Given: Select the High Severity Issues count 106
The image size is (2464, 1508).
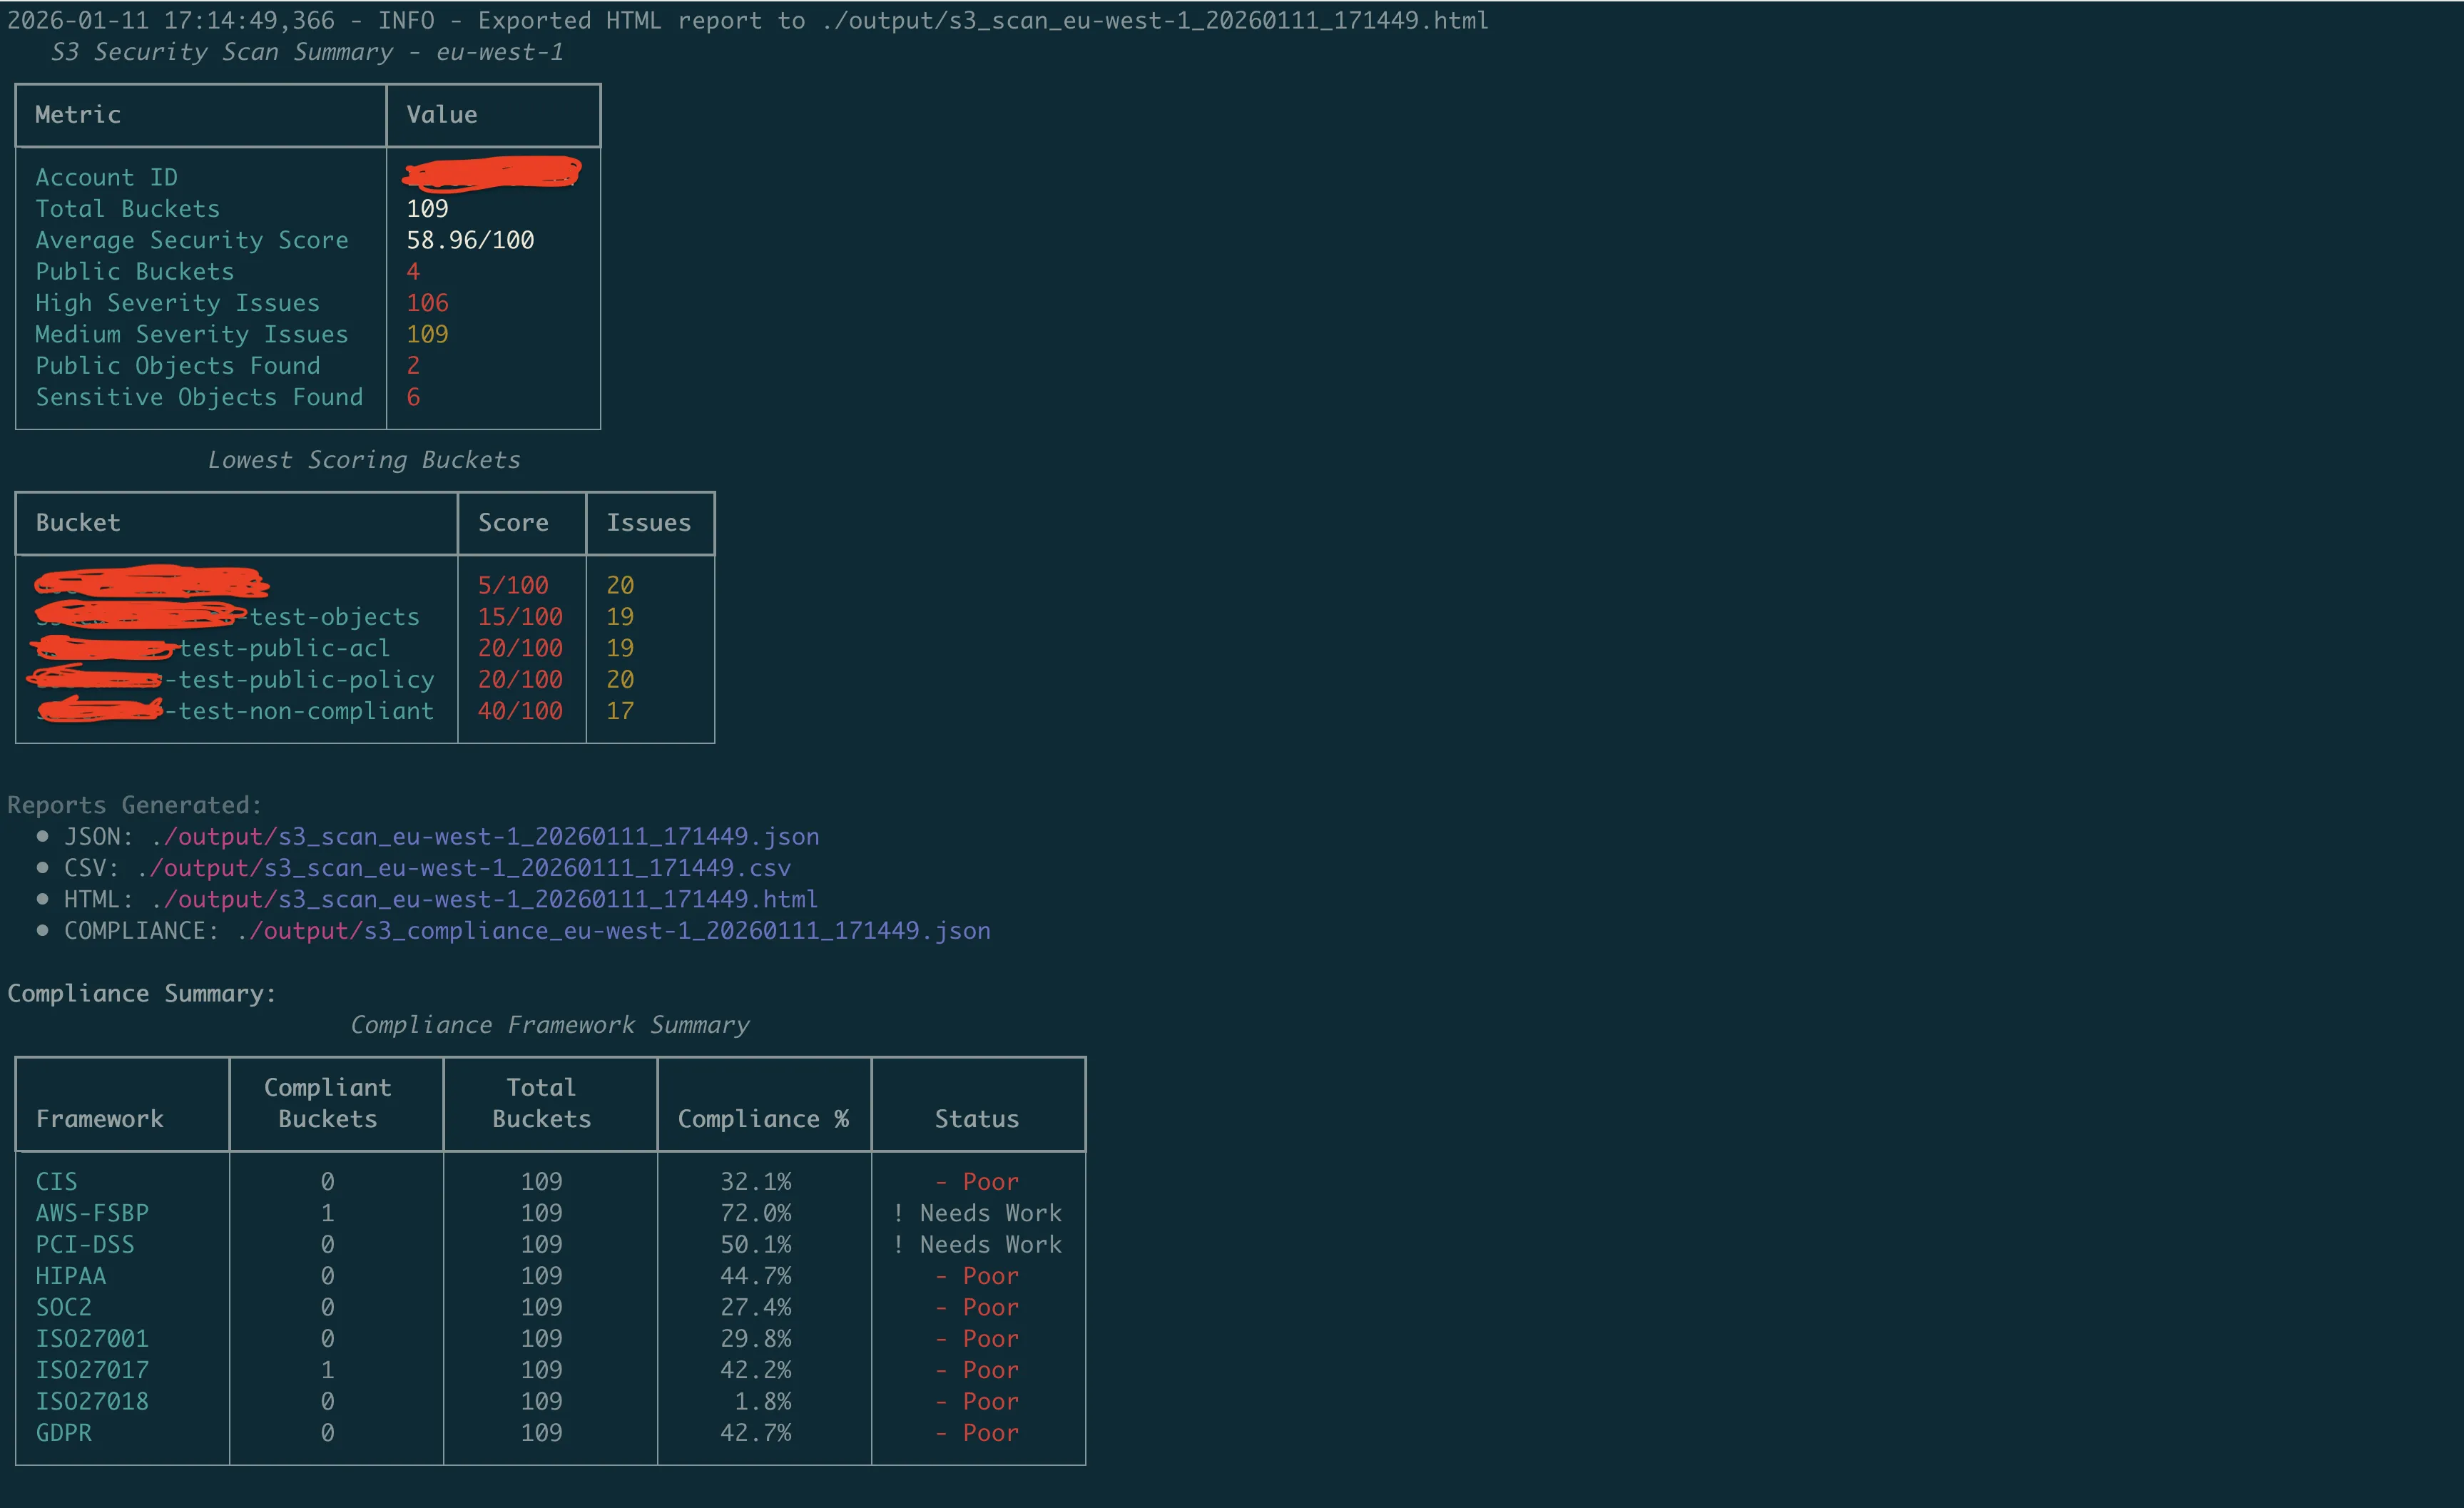Looking at the screenshot, I should tap(427, 303).
